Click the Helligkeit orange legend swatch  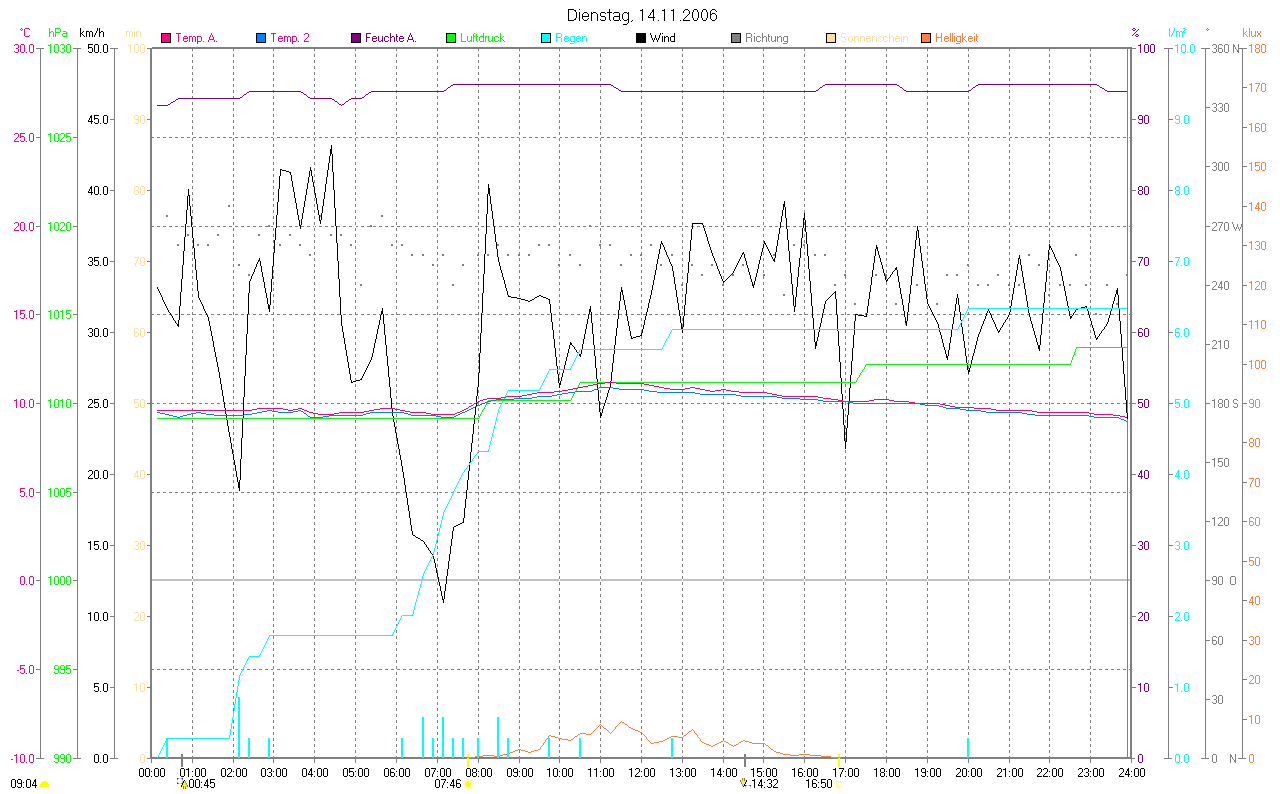[926, 38]
